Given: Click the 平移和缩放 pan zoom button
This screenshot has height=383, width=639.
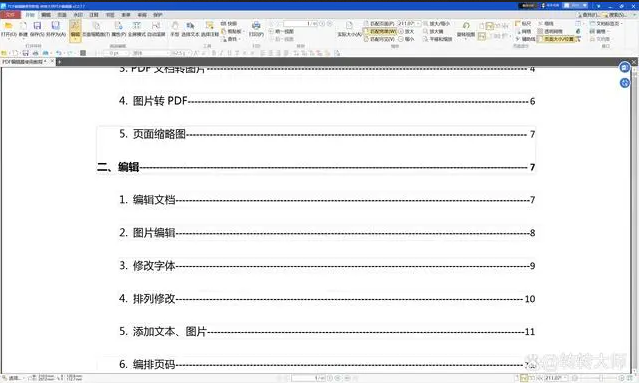Looking at the screenshot, I should pyautogui.click(x=438, y=39).
